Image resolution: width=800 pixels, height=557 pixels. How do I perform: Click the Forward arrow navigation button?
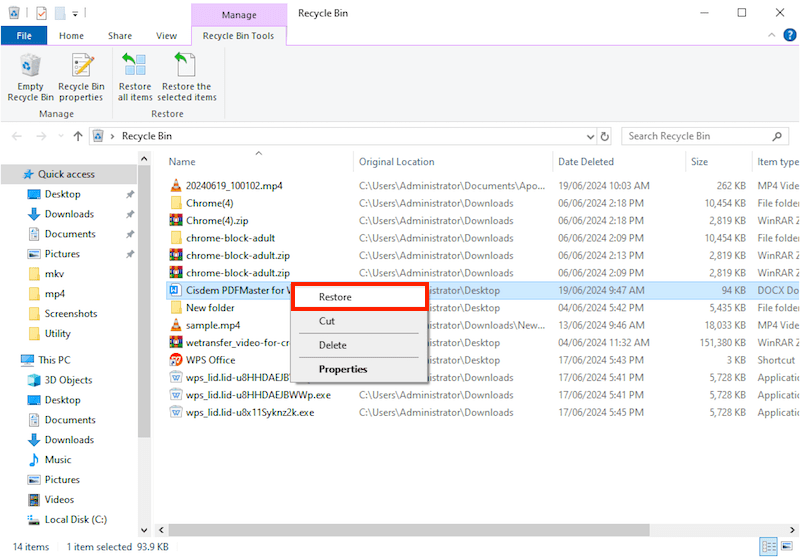click(x=41, y=136)
